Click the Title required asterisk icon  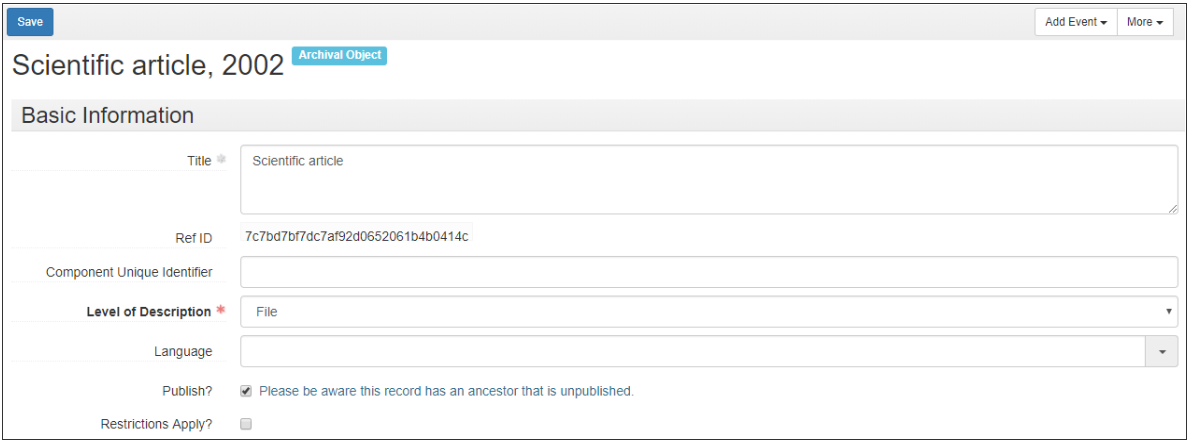tap(221, 159)
